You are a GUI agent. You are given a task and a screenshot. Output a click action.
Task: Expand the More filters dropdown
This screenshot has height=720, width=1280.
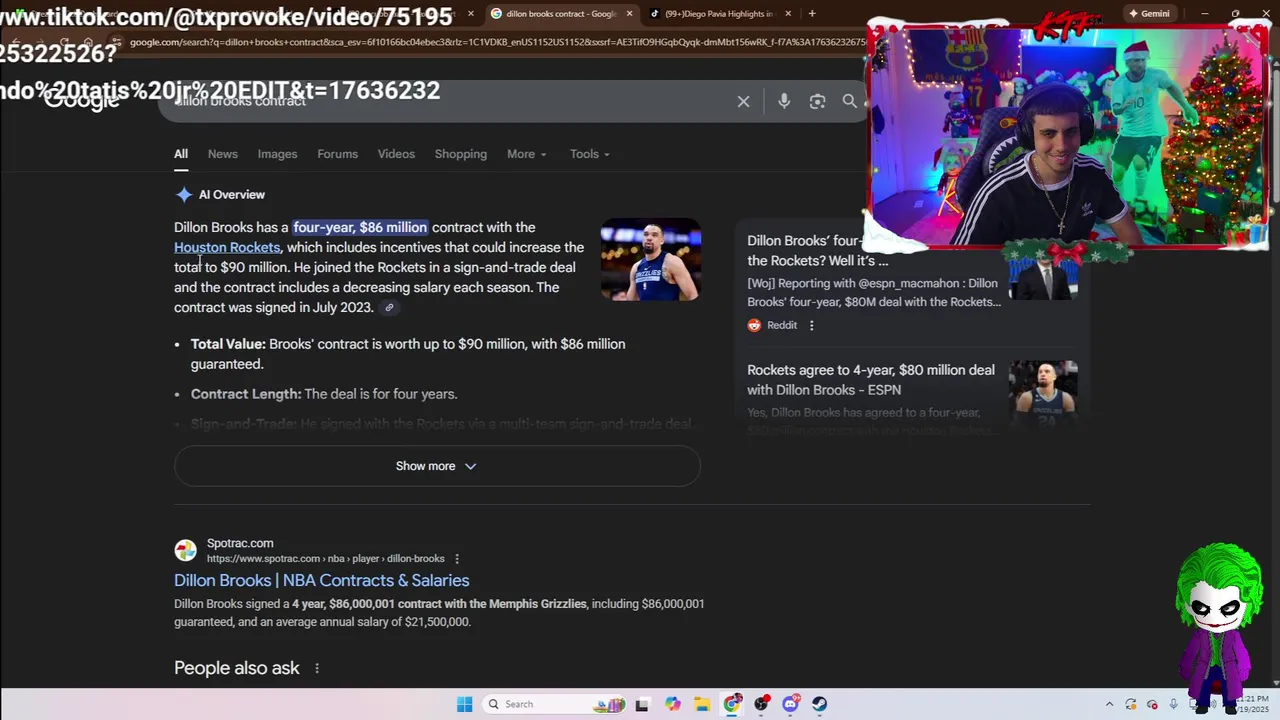point(526,154)
